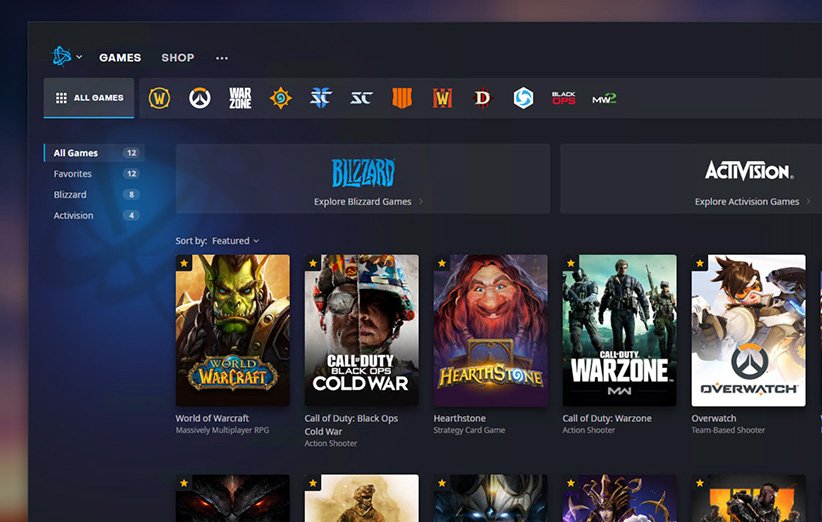The height and width of the screenshot is (522, 822).
Task: Open MW2 icon in game bar
Action: coord(604,99)
